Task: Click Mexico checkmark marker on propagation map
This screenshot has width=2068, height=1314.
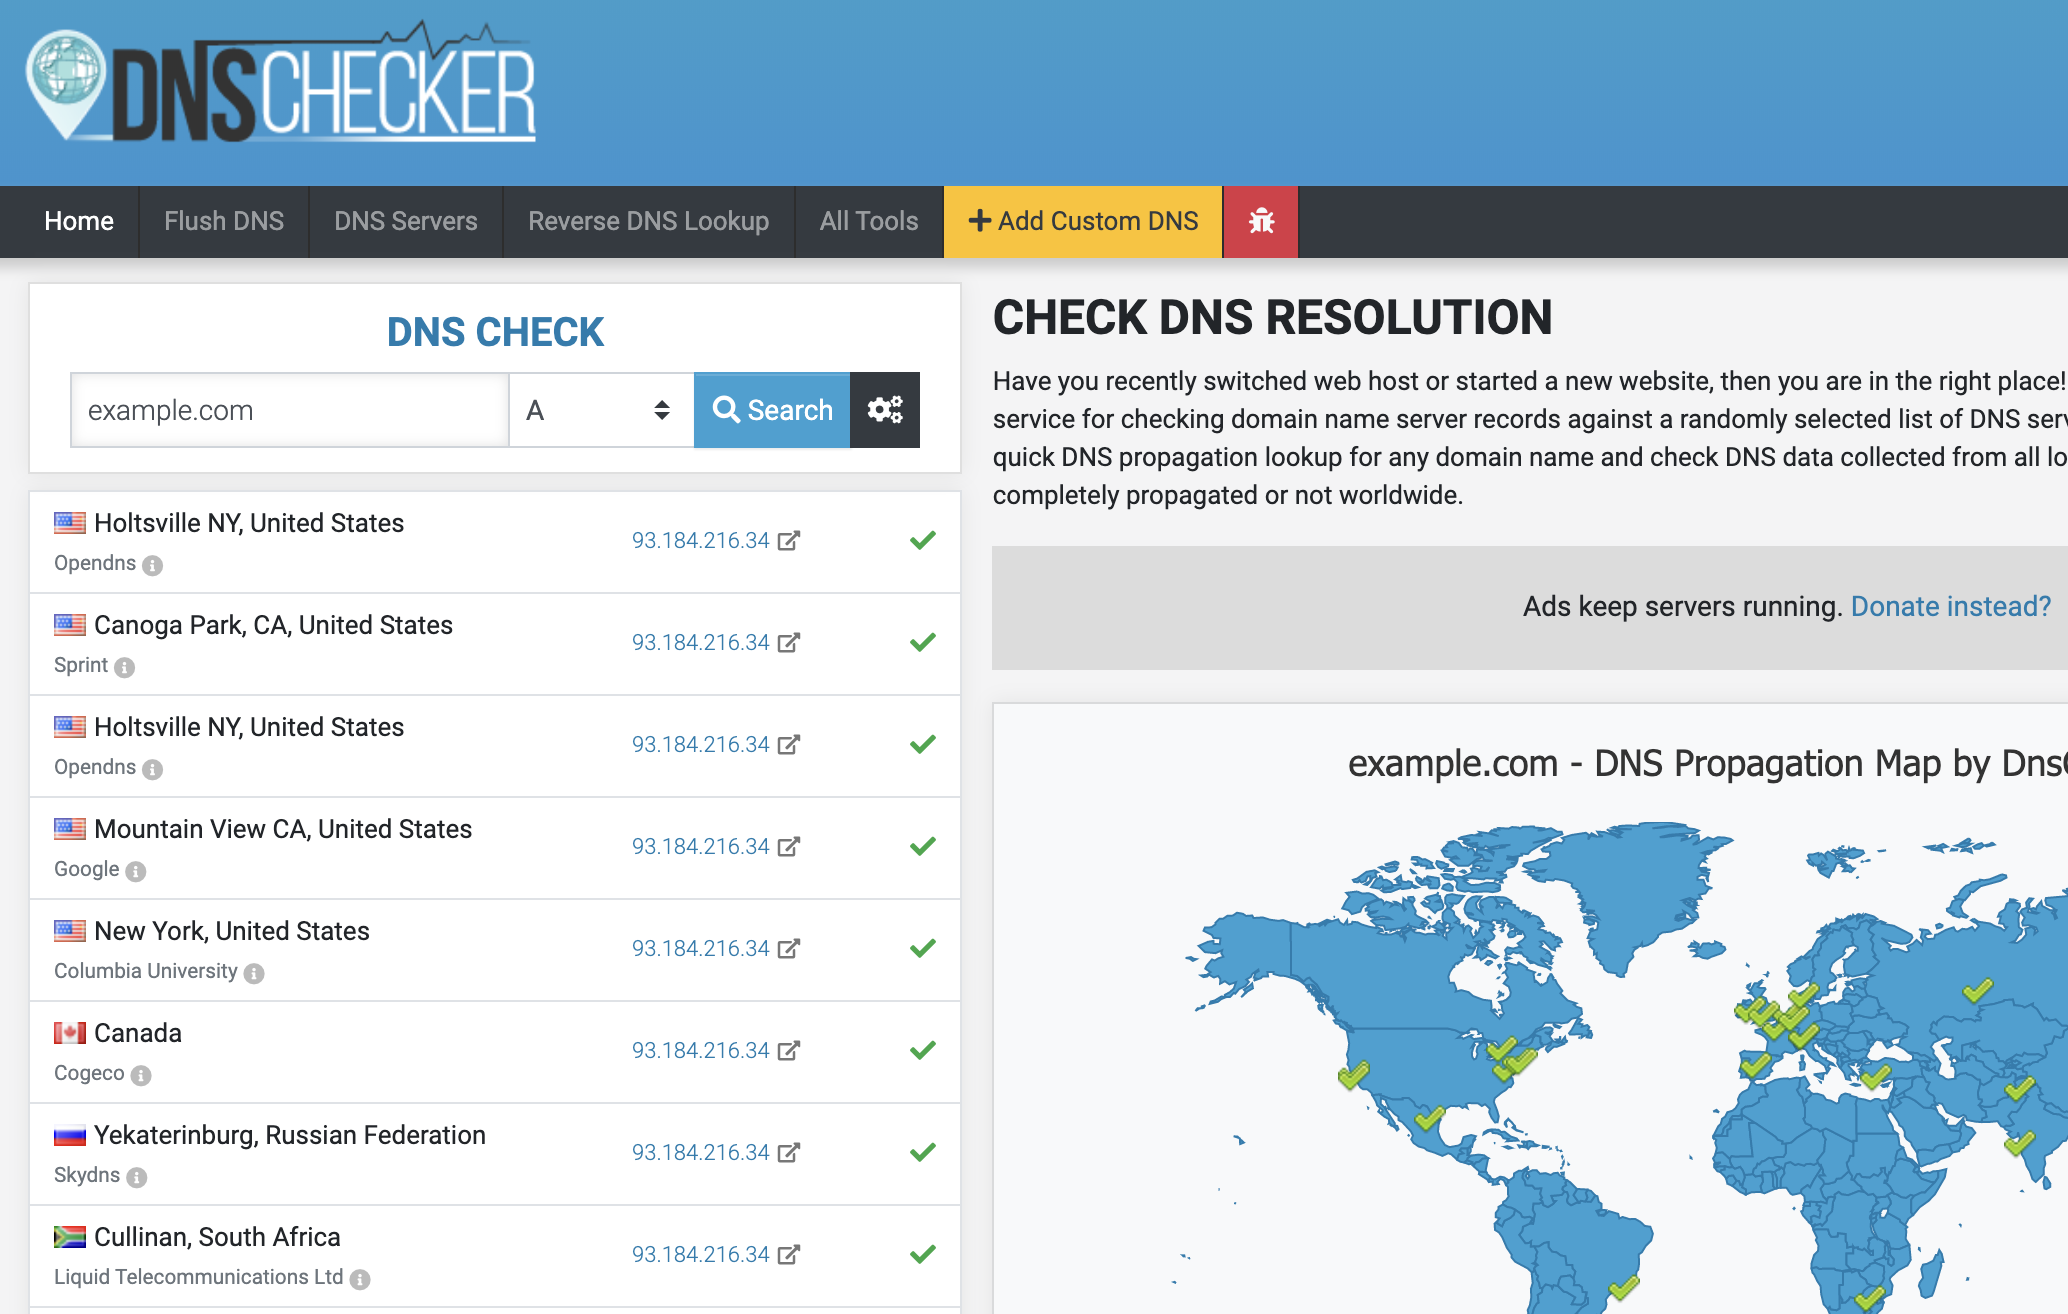Action: pos(1429,1116)
